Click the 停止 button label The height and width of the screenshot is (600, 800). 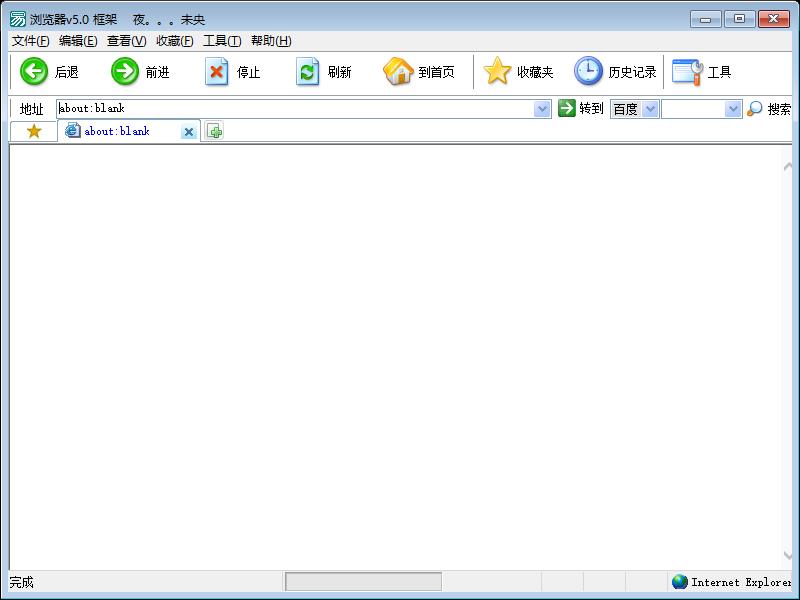click(248, 72)
